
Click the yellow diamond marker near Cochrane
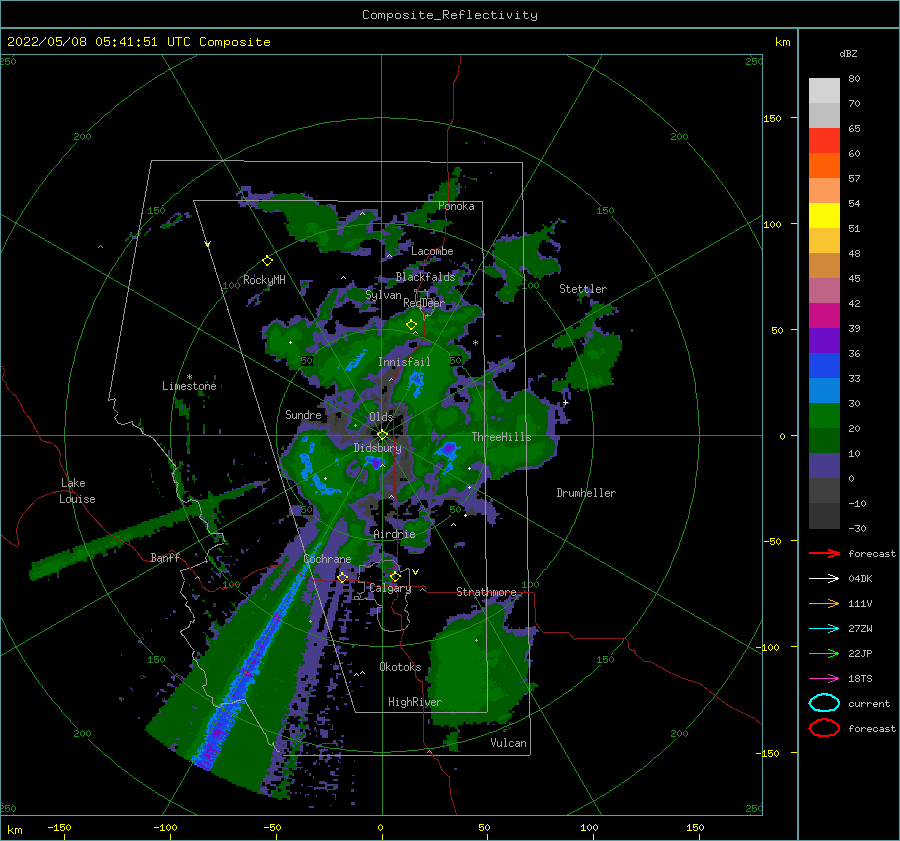(x=343, y=577)
